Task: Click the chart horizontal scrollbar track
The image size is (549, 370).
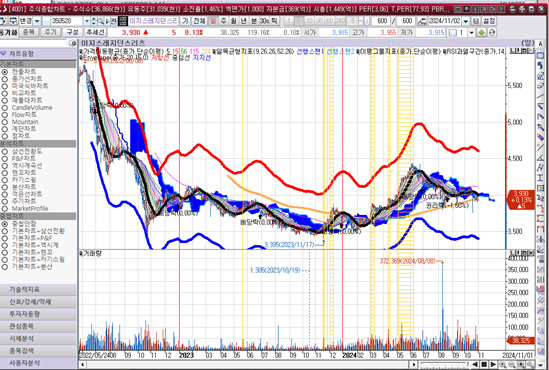Action: tap(248, 365)
